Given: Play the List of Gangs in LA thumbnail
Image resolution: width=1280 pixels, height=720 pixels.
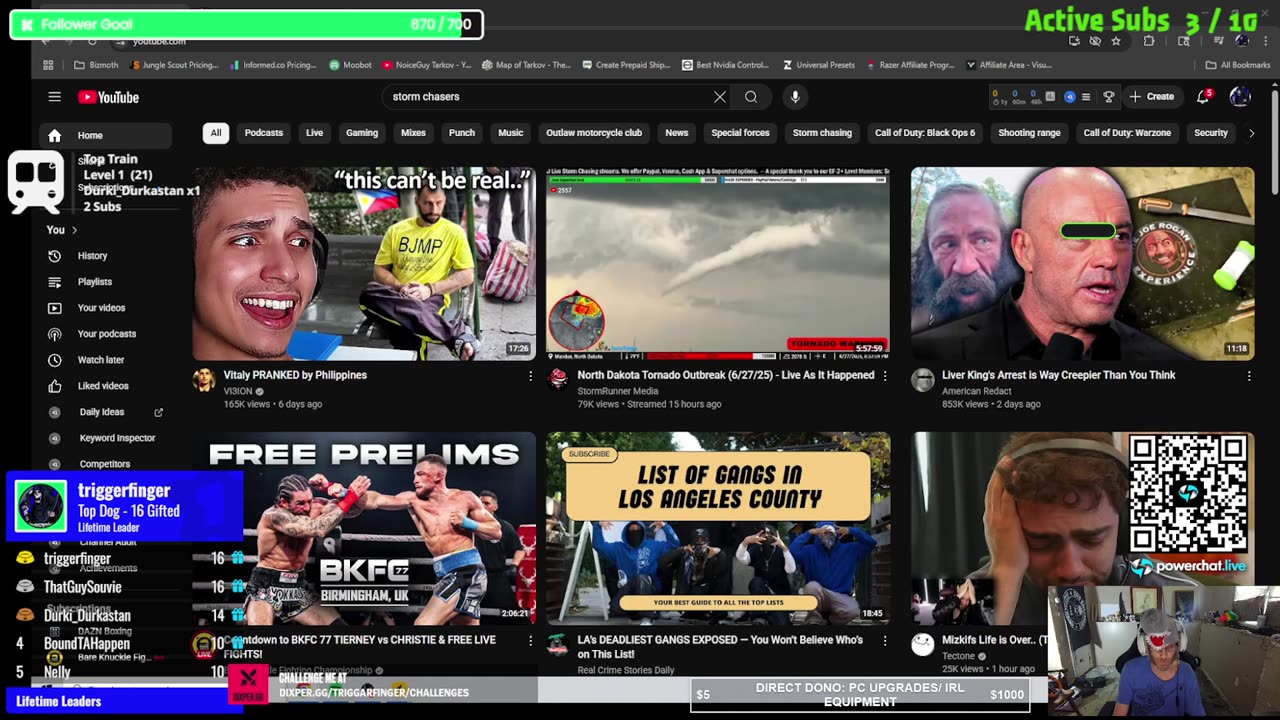Looking at the screenshot, I should (718, 528).
